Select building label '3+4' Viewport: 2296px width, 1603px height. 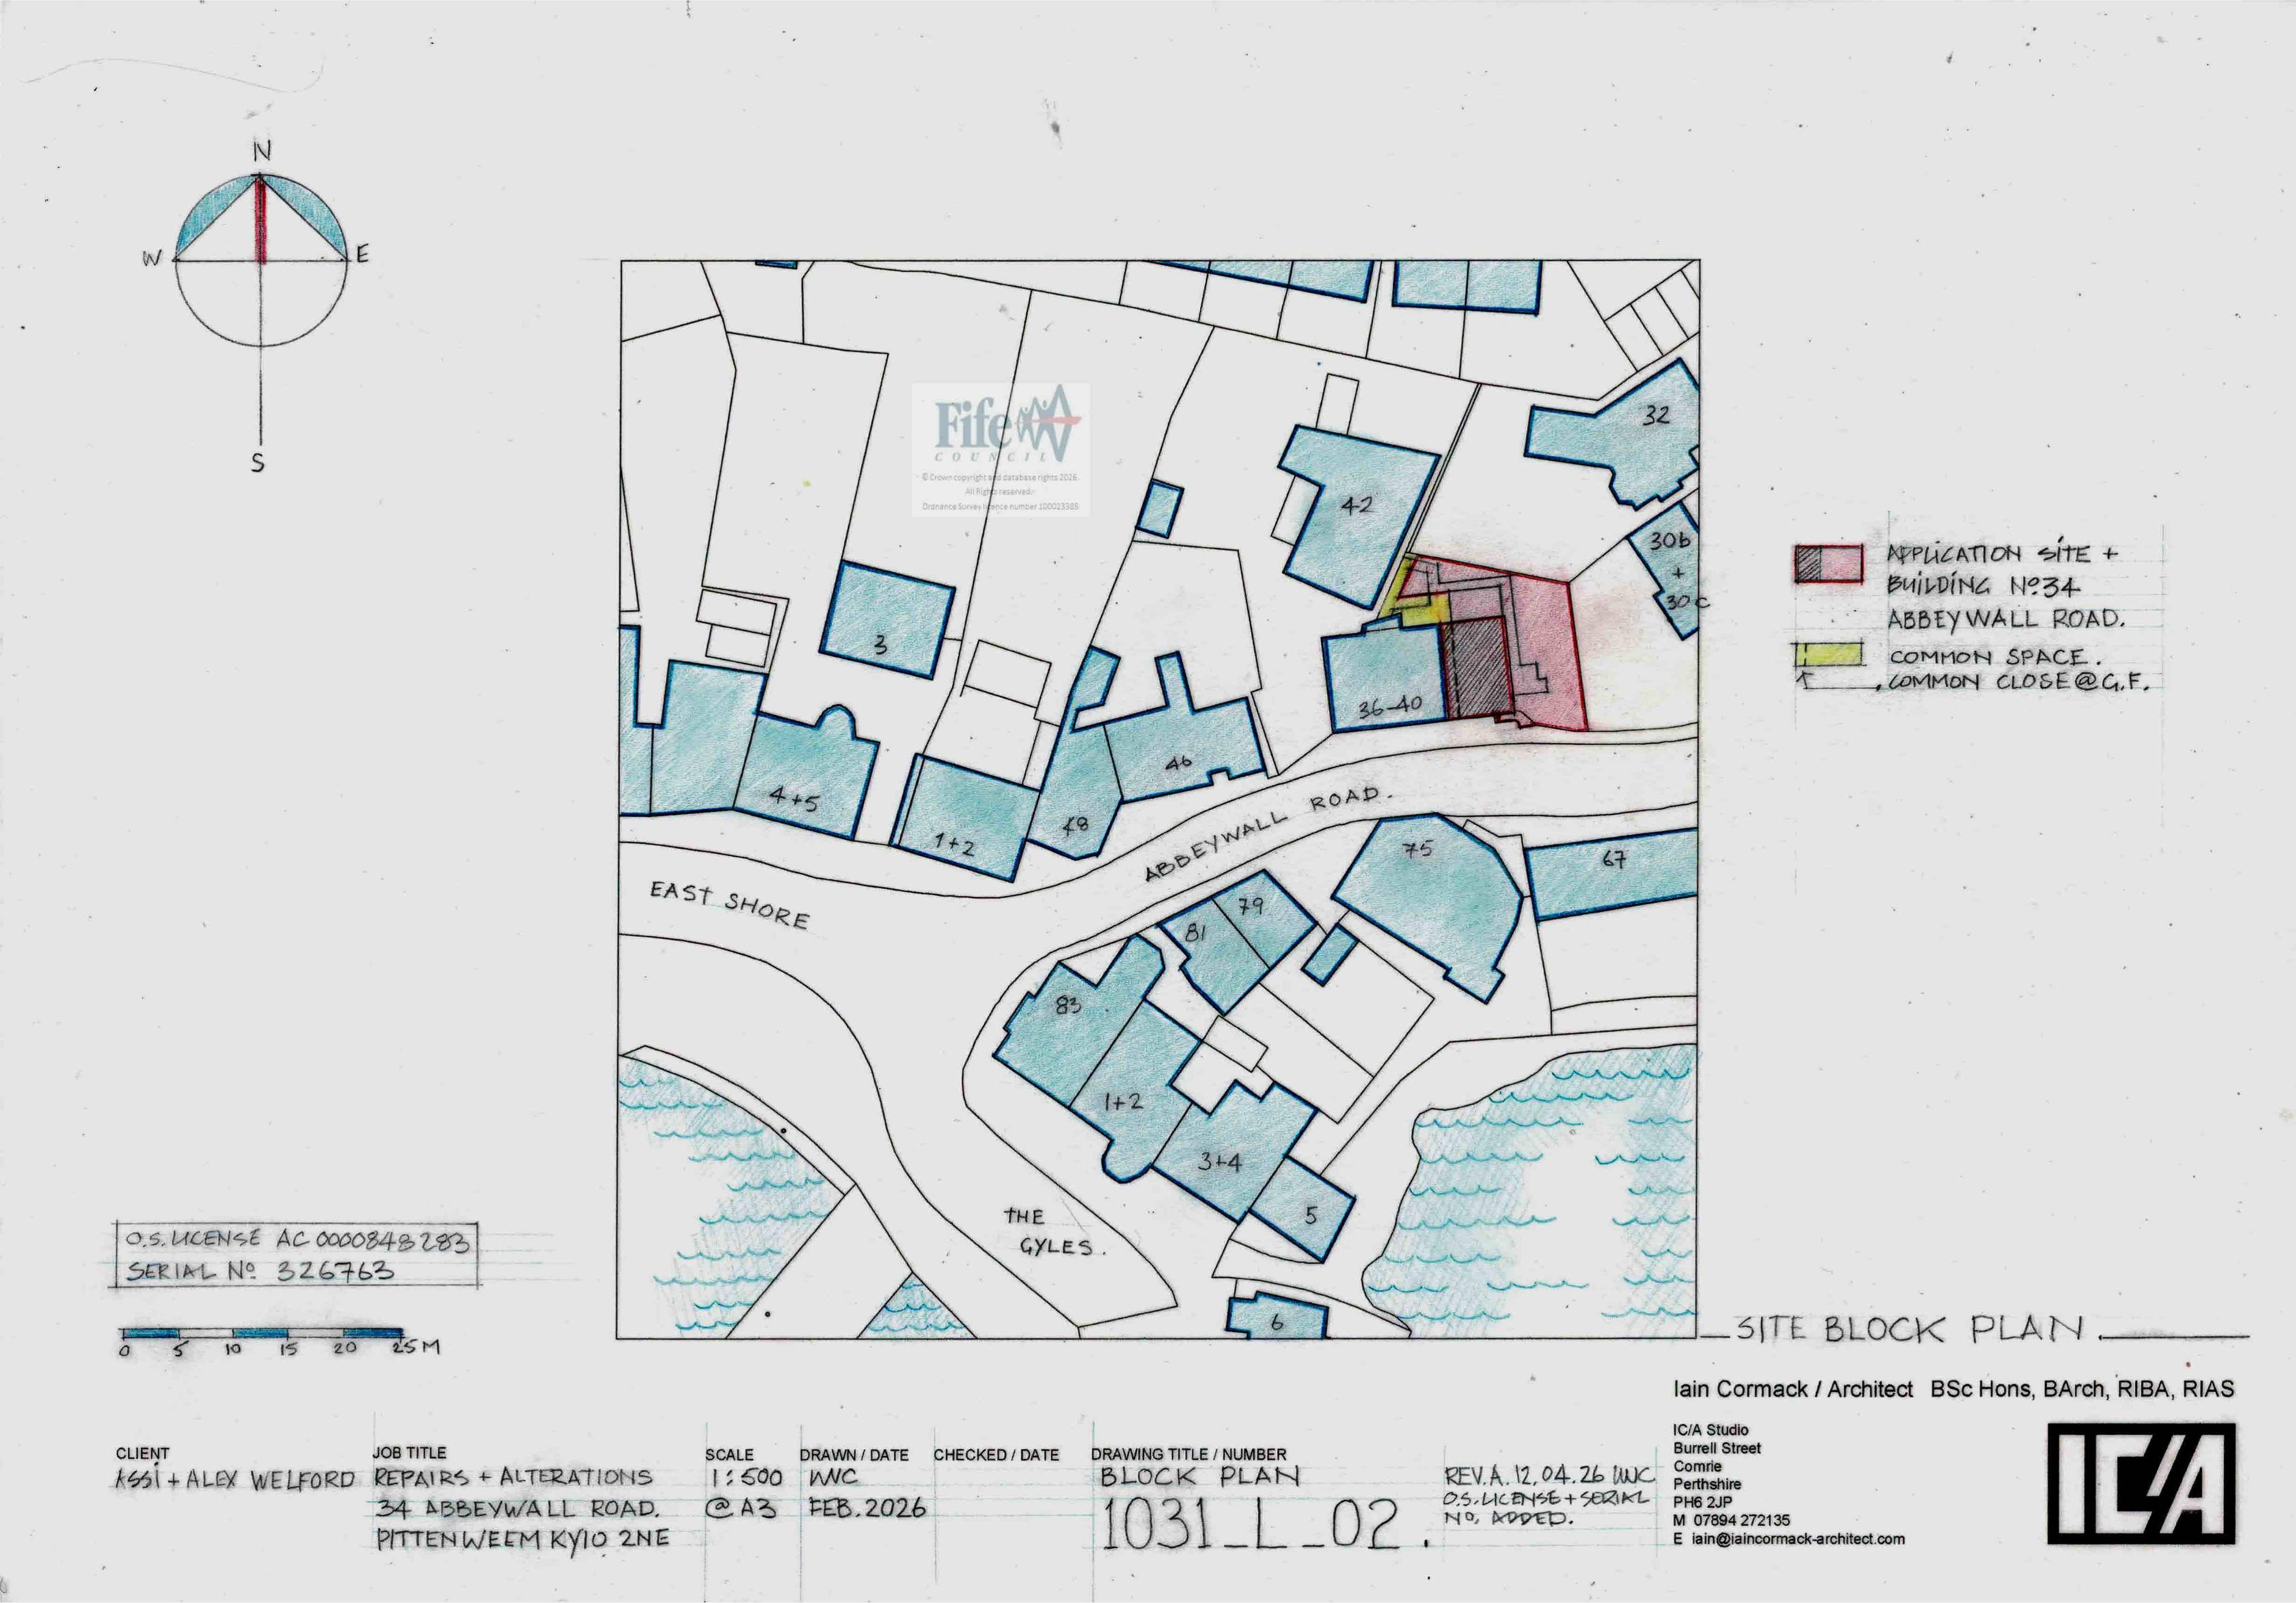1220,1162
